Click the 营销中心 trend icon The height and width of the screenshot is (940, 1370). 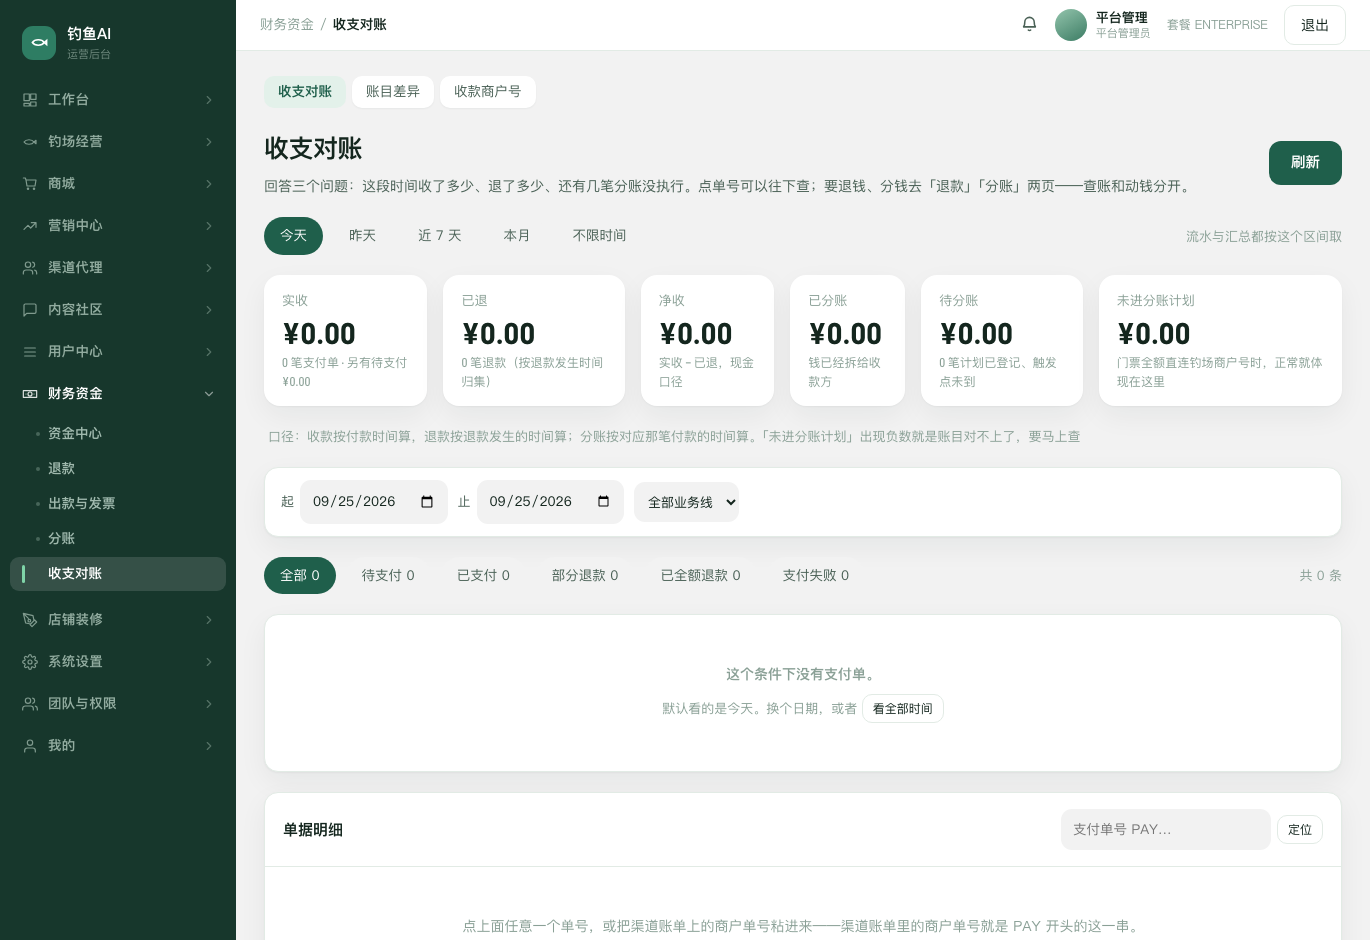[30, 226]
